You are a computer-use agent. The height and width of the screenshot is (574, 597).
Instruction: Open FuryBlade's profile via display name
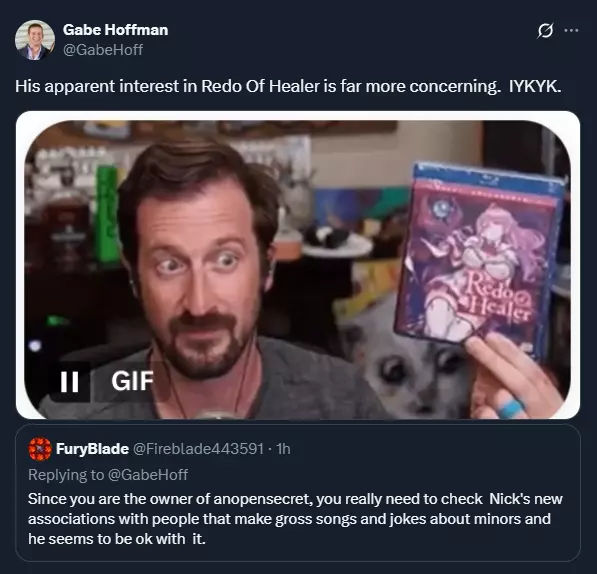(x=92, y=449)
